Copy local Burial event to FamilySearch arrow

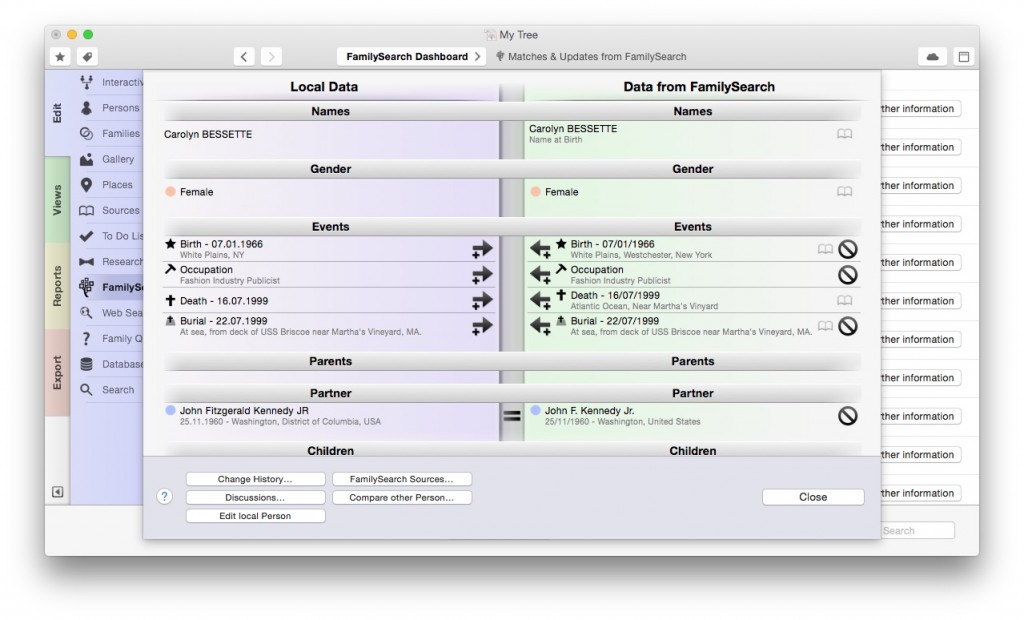(482, 326)
